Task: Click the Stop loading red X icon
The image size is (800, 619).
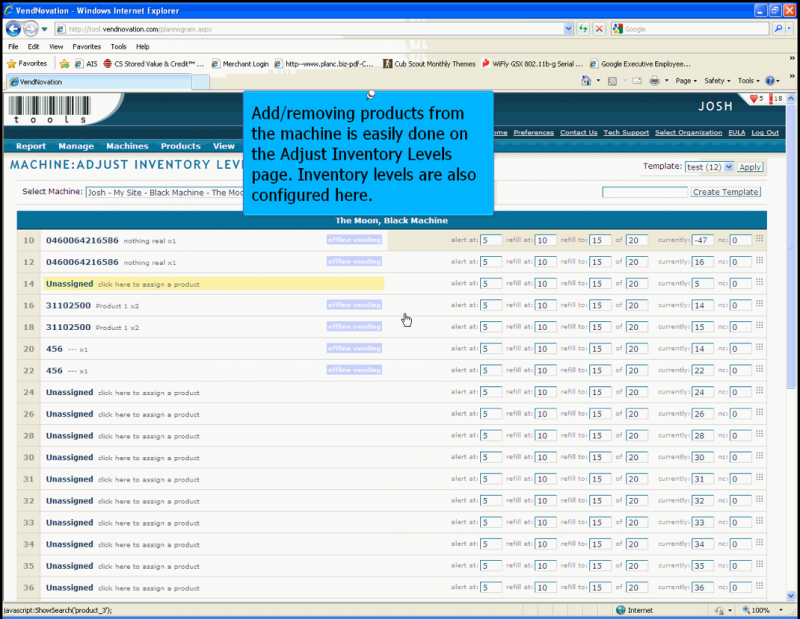Action: coord(599,29)
